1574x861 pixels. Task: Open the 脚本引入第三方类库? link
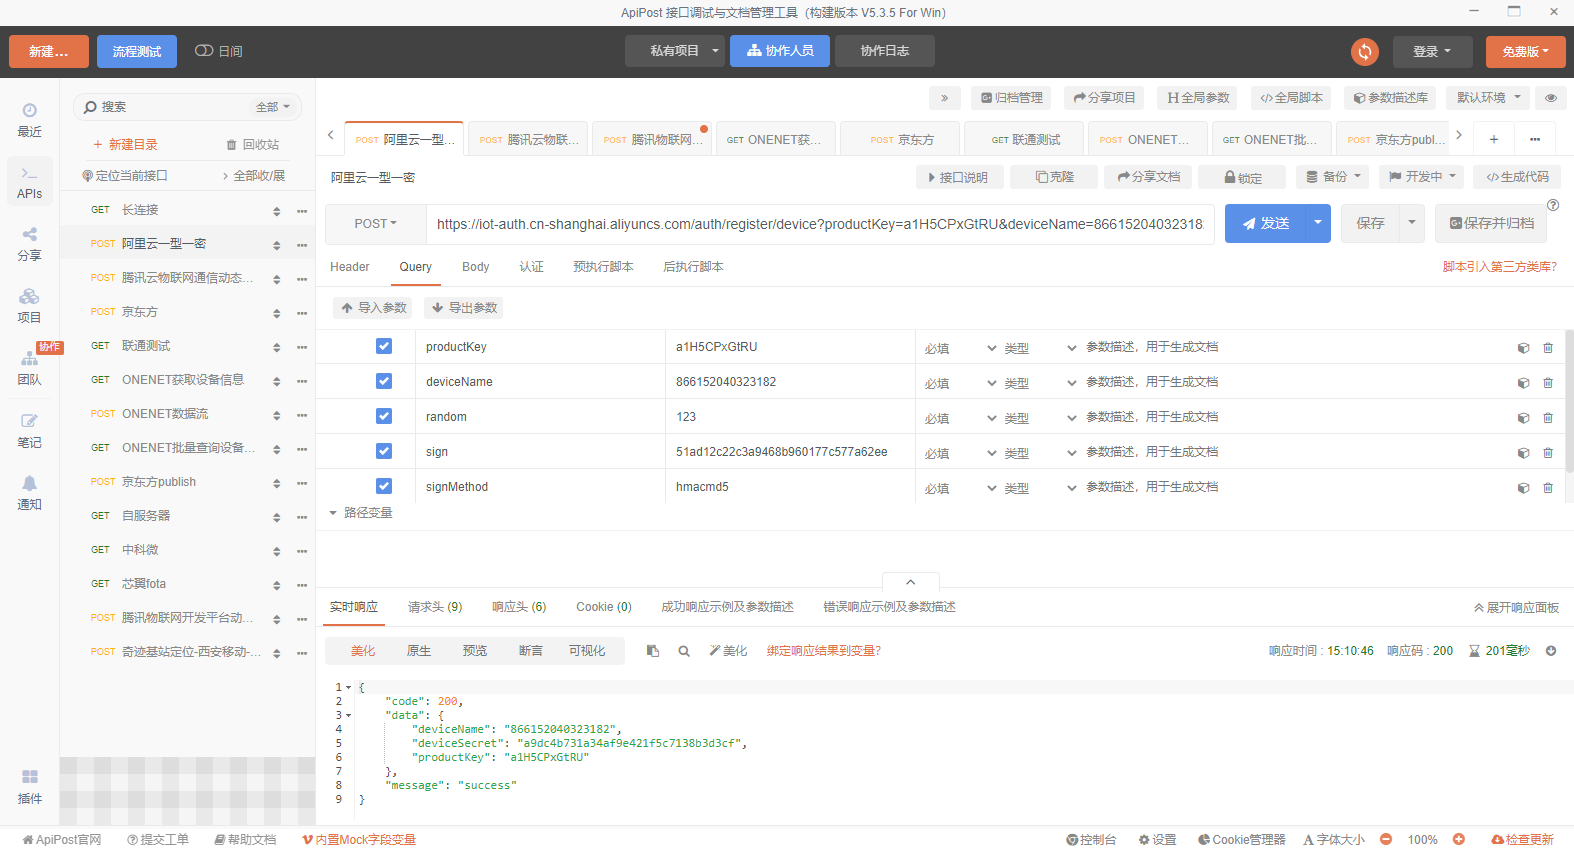pyautogui.click(x=1499, y=267)
